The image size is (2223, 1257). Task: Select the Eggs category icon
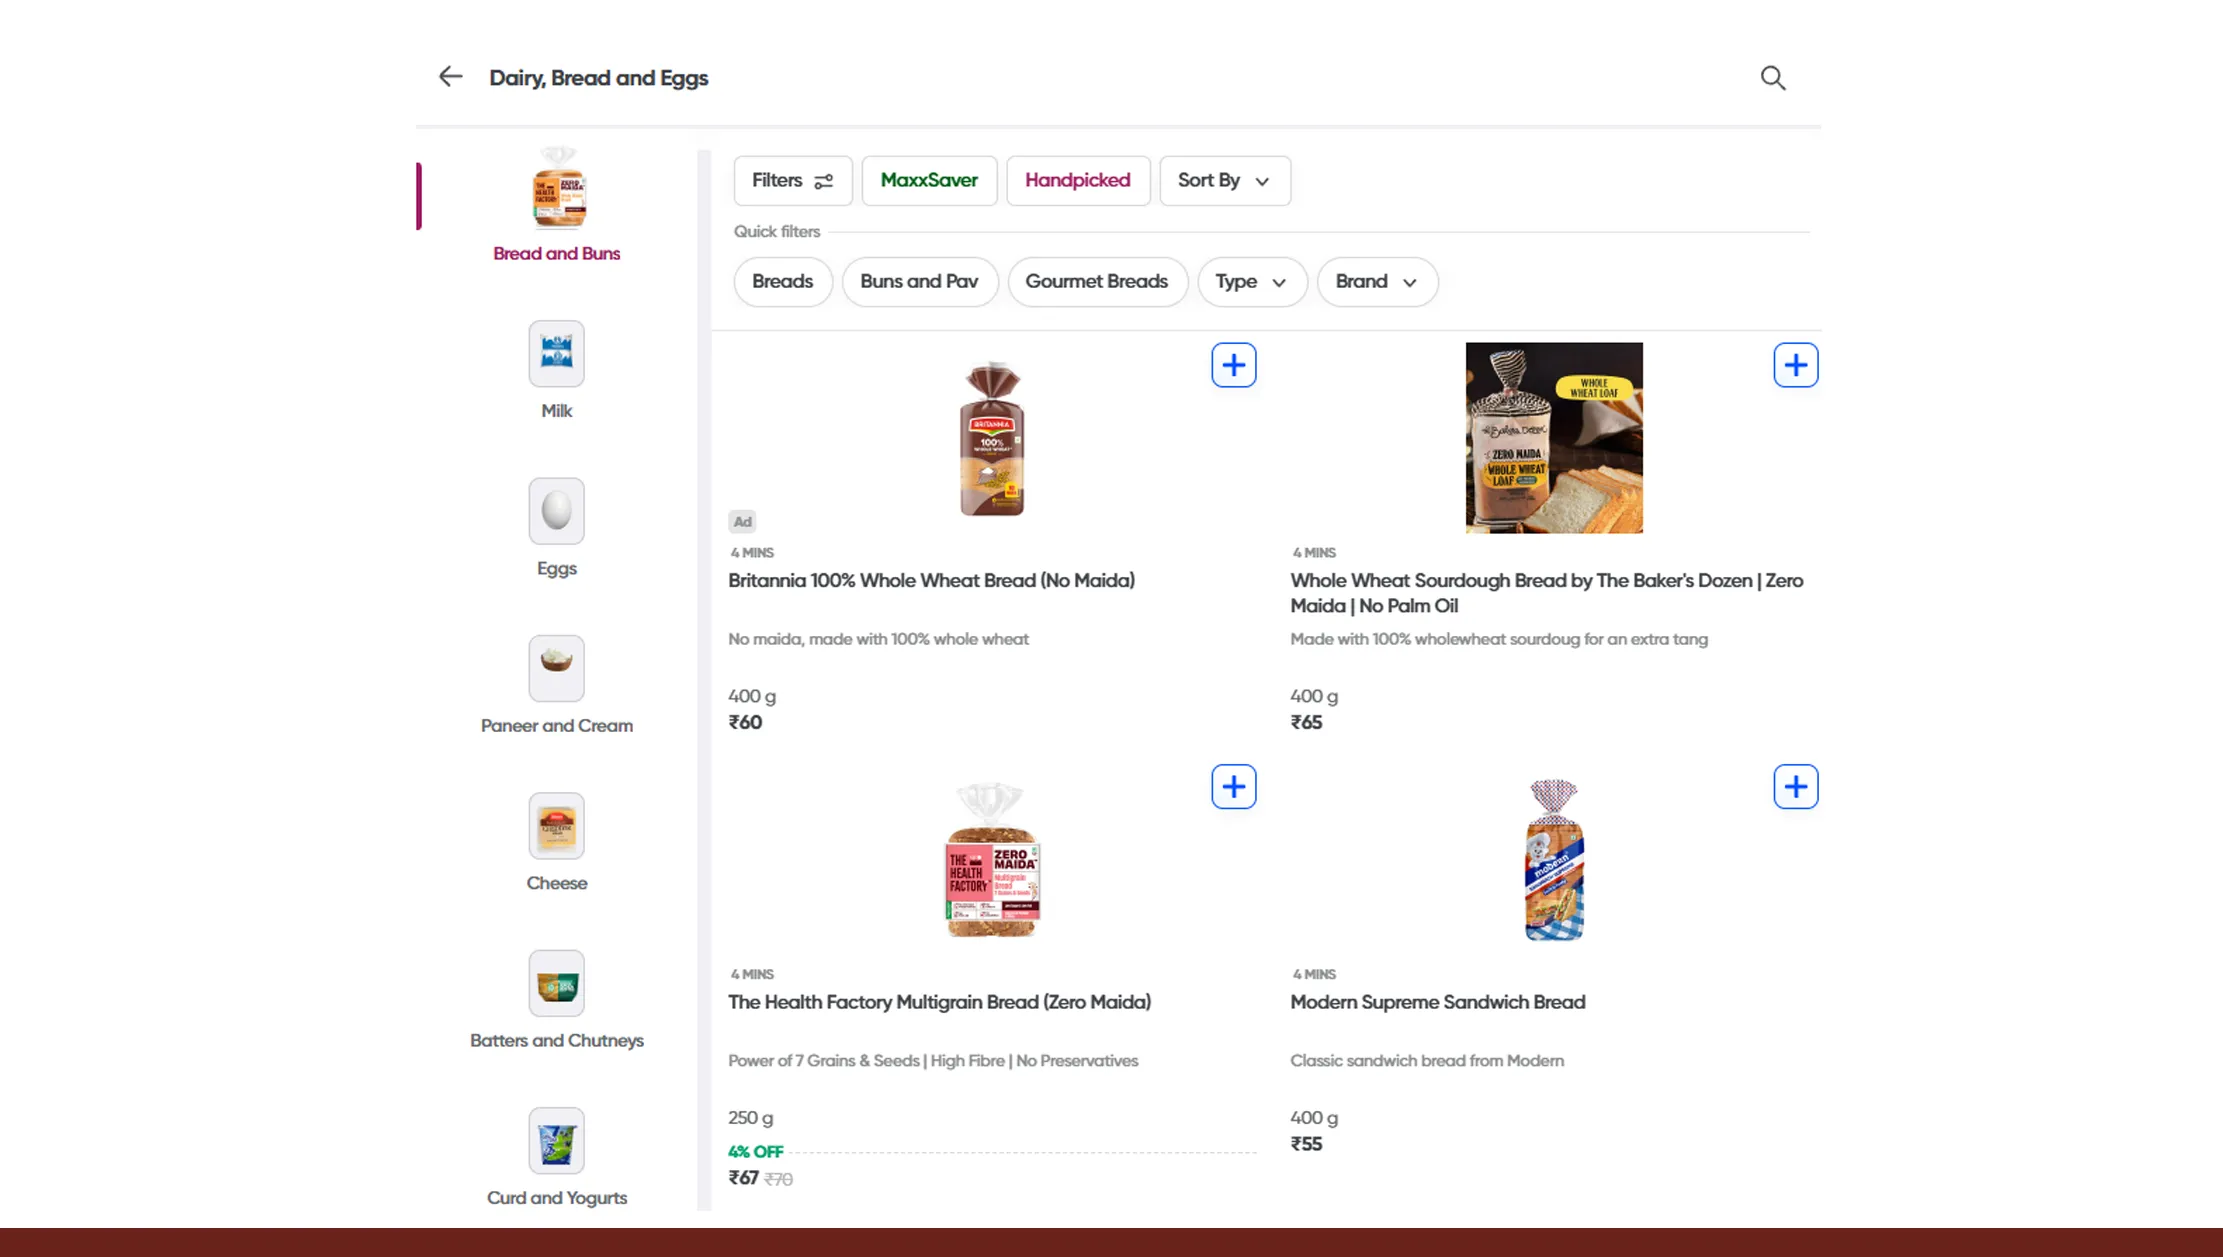click(556, 511)
